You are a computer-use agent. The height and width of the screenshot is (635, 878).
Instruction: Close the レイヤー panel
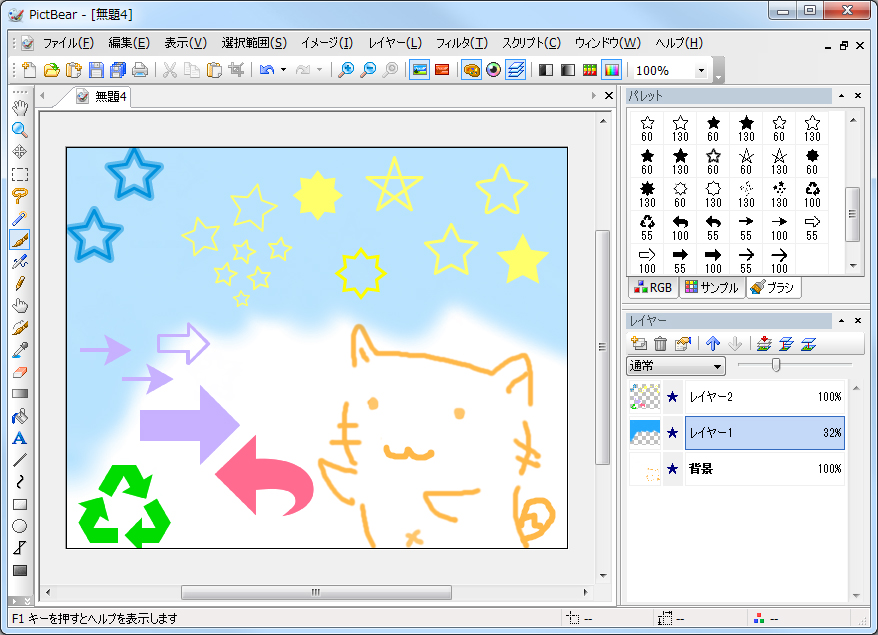pyautogui.click(x=858, y=321)
